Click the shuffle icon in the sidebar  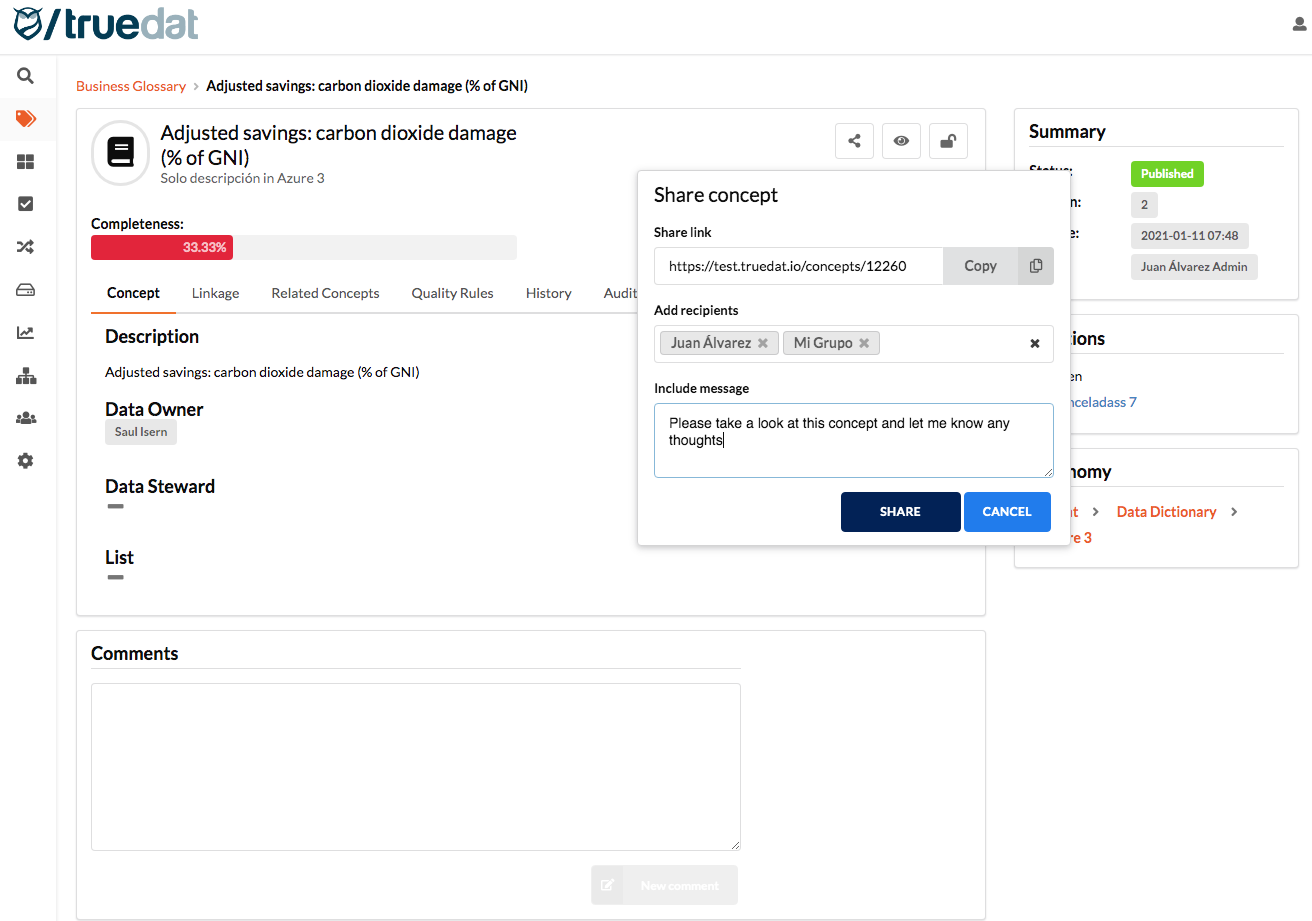[26, 247]
